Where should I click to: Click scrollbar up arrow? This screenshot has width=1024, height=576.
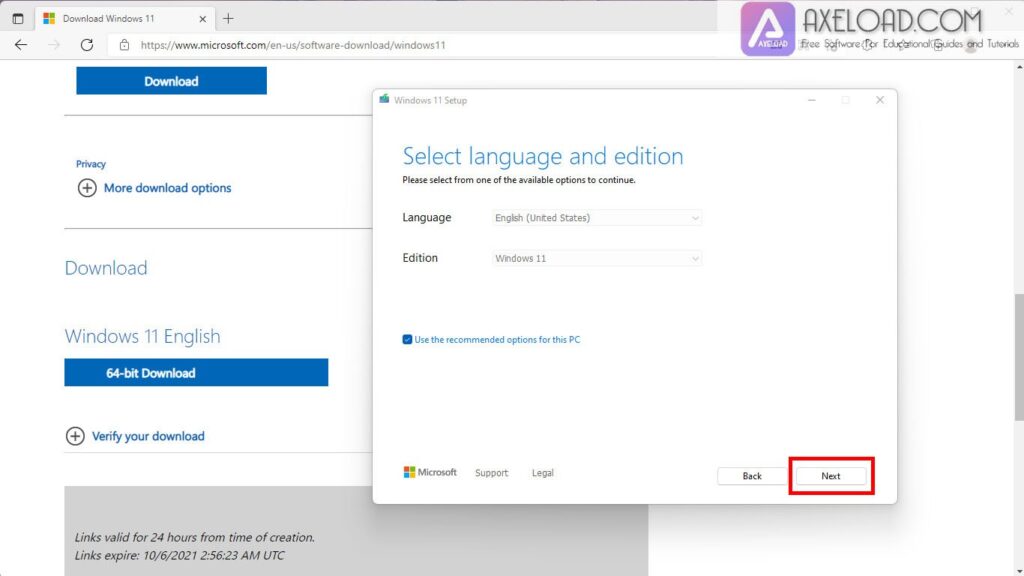point(1019,67)
